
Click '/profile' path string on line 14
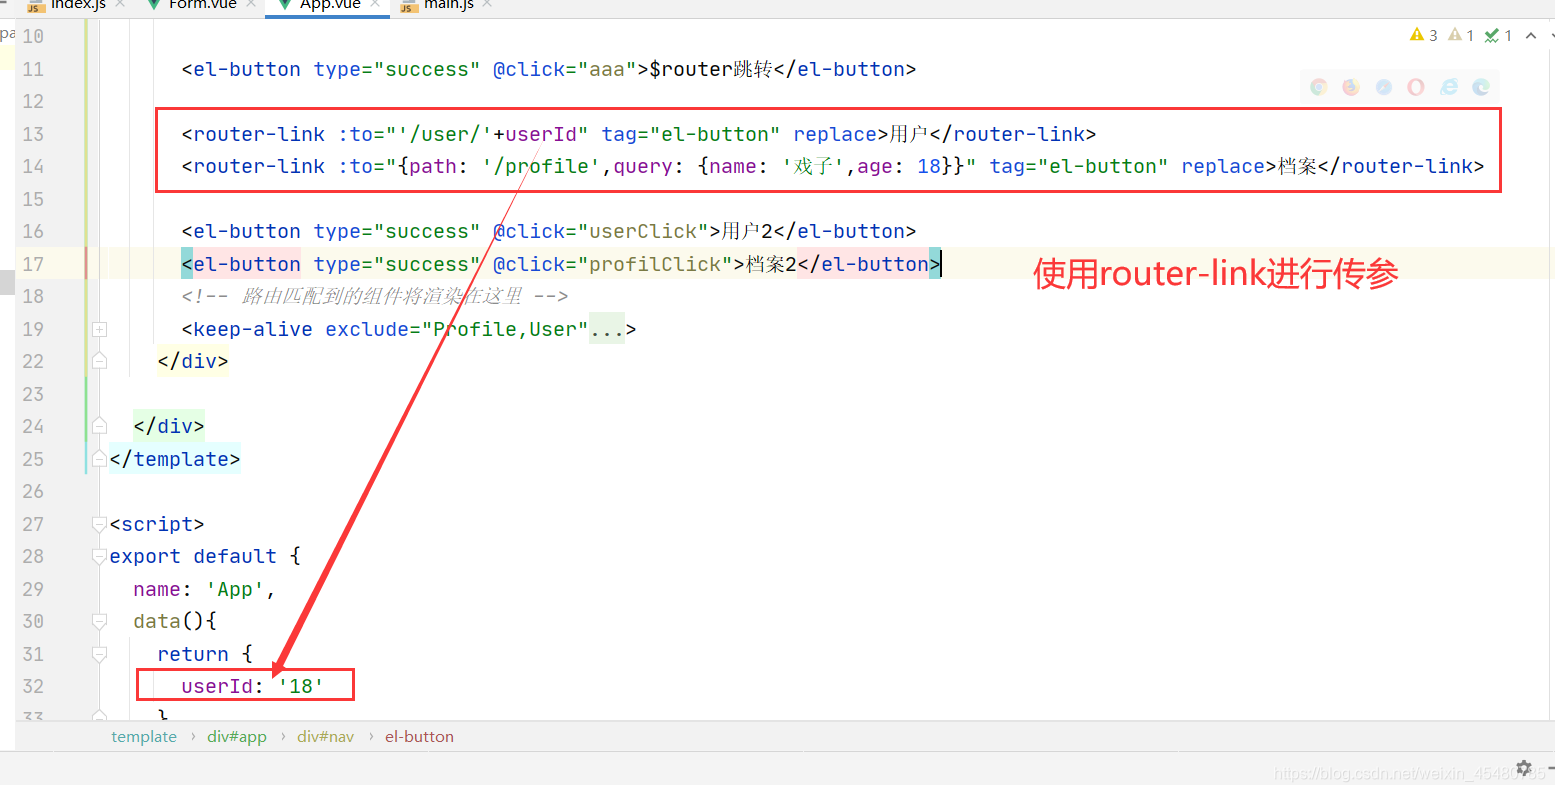click(541, 166)
